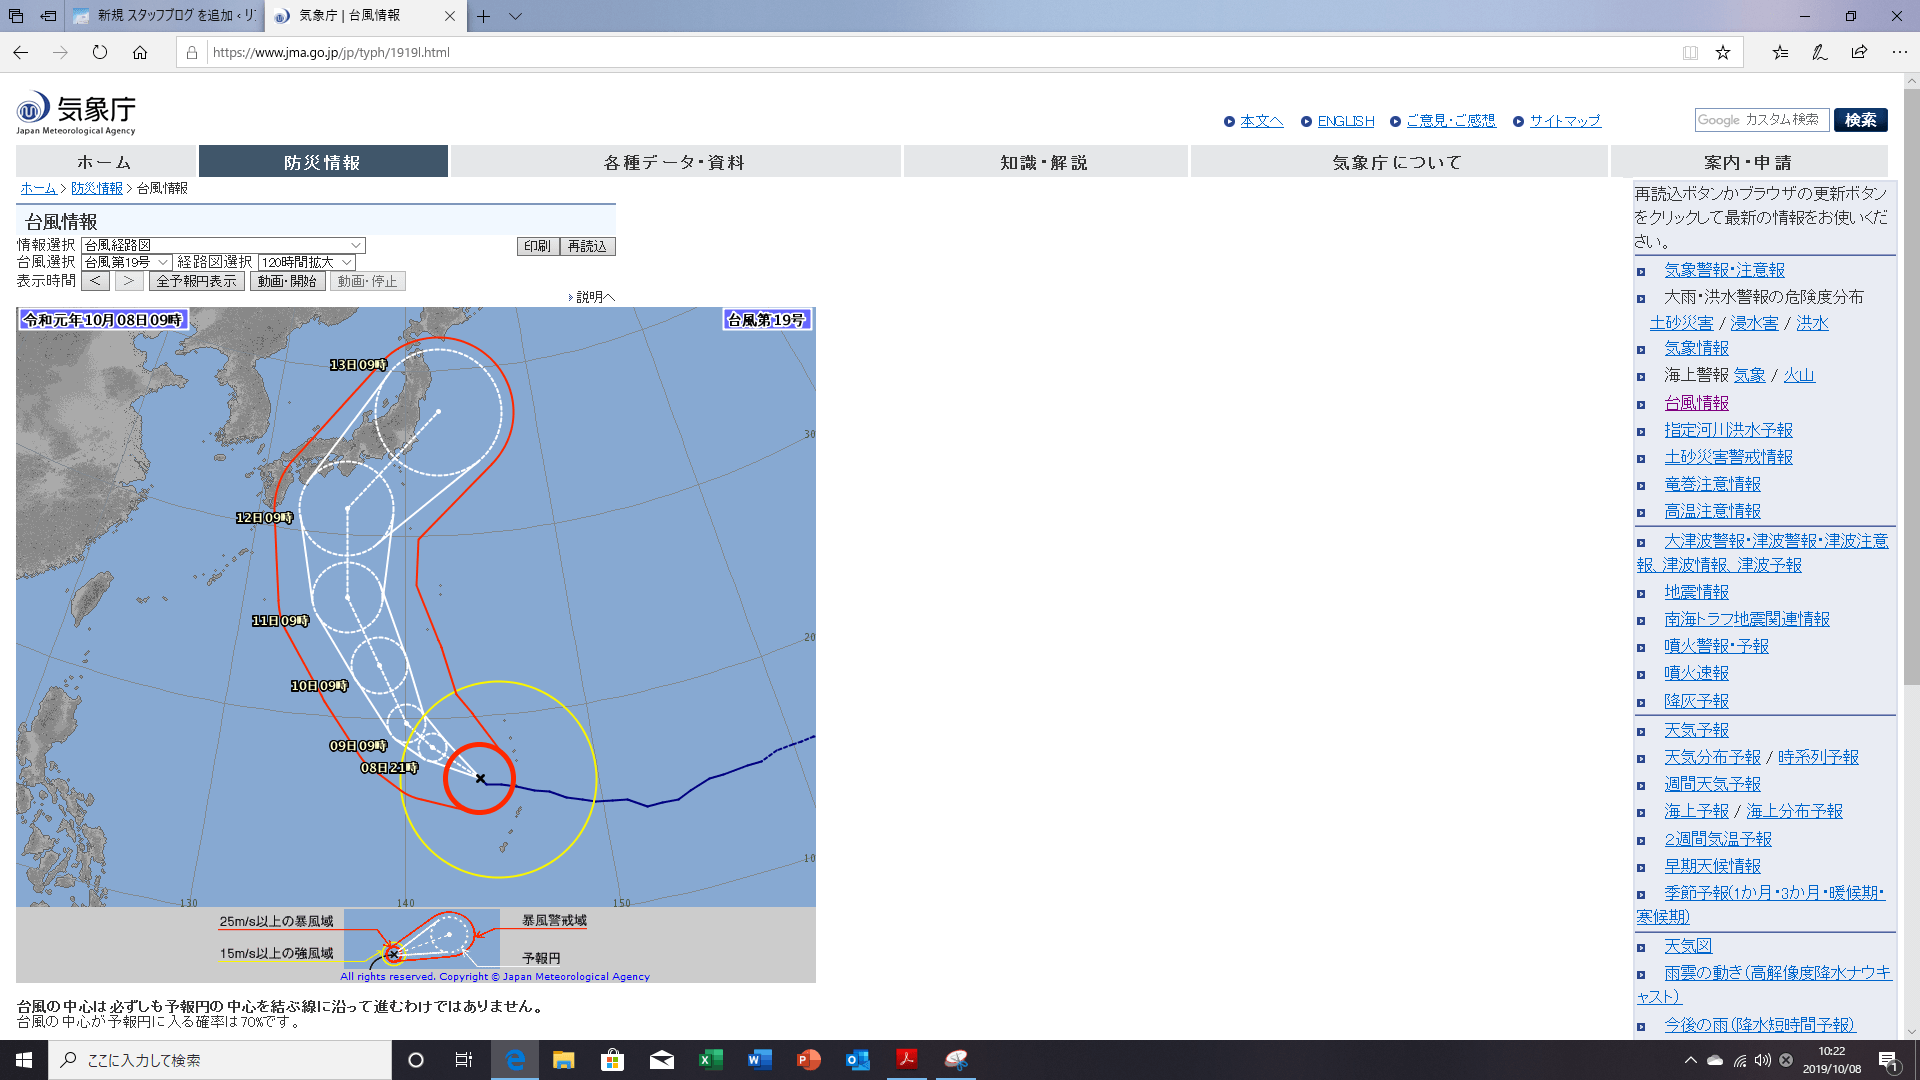Image resolution: width=1920 pixels, height=1080 pixels.
Task: Open PowerPoint from the taskbar
Action: 808,1060
